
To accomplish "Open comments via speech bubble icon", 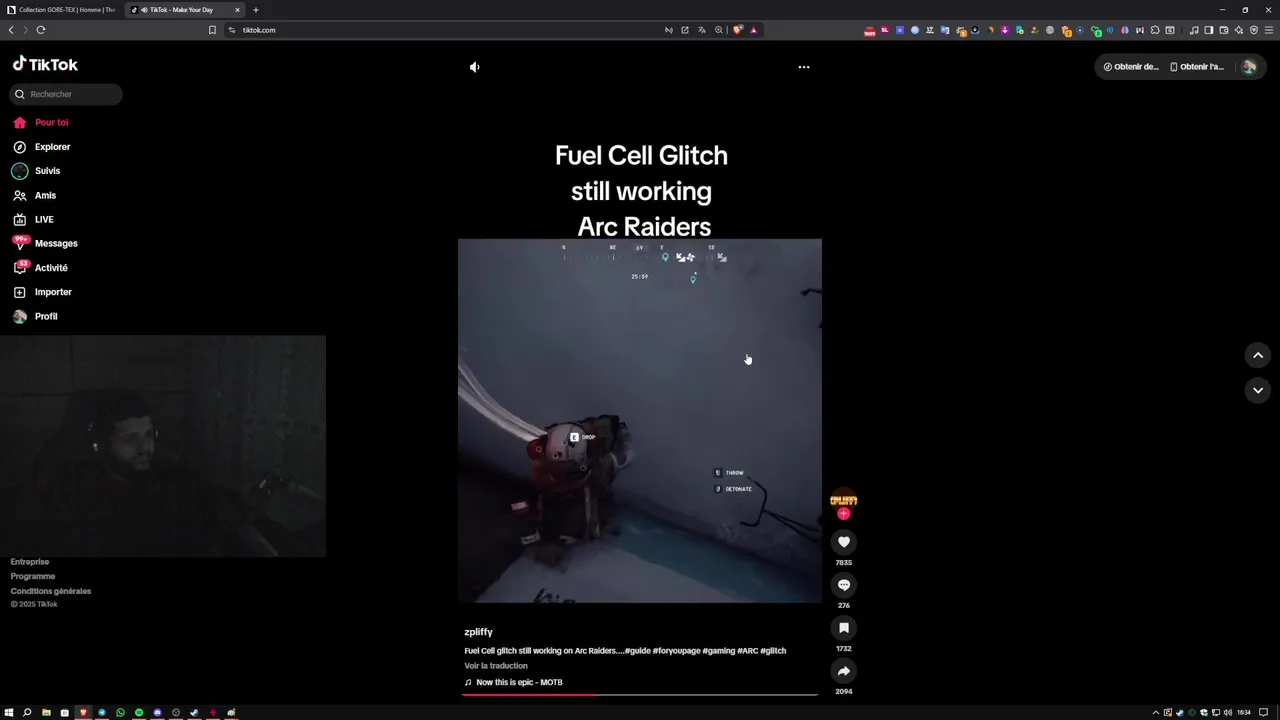I will [843, 585].
